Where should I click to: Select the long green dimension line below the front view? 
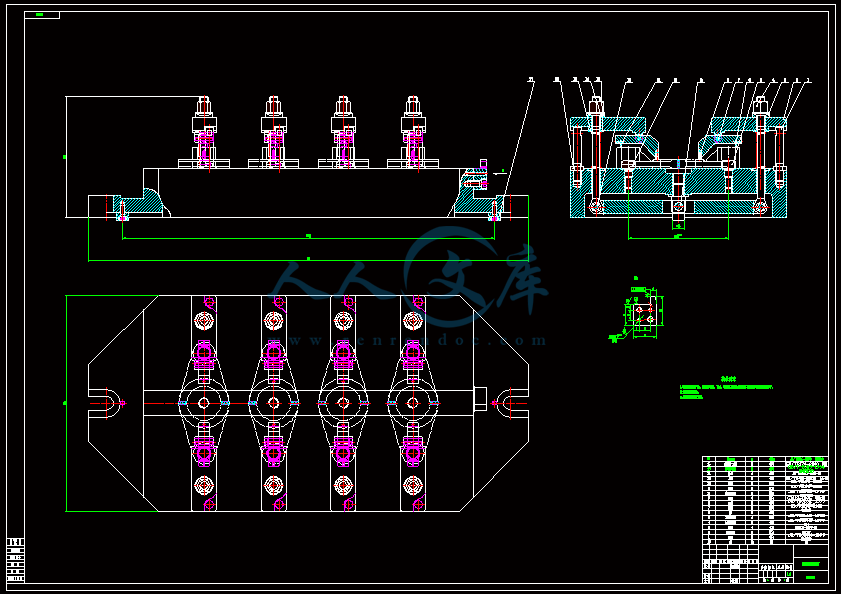[308, 261]
